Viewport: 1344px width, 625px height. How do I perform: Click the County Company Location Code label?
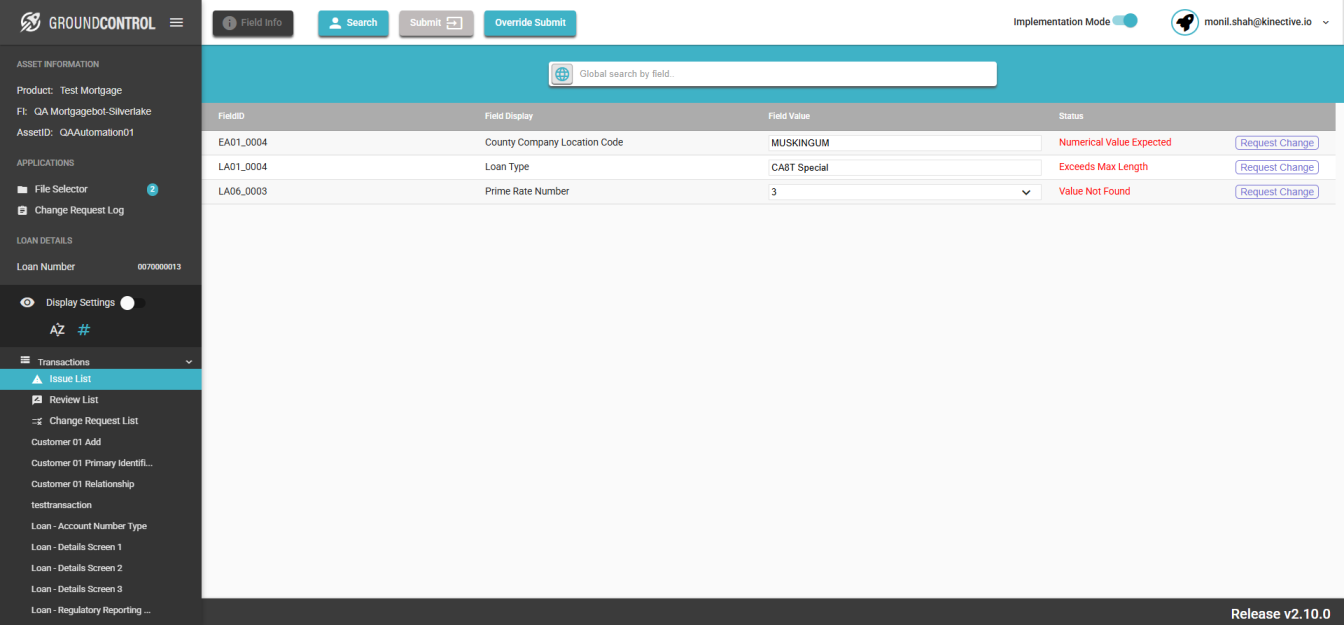554,142
